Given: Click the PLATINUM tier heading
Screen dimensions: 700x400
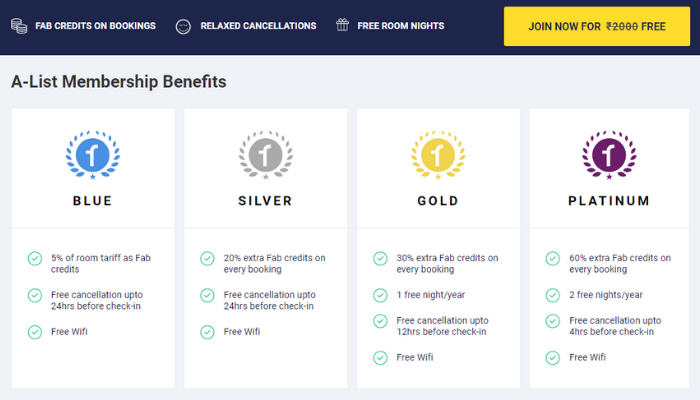Looking at the screenshot, I should tap(609, 201).
